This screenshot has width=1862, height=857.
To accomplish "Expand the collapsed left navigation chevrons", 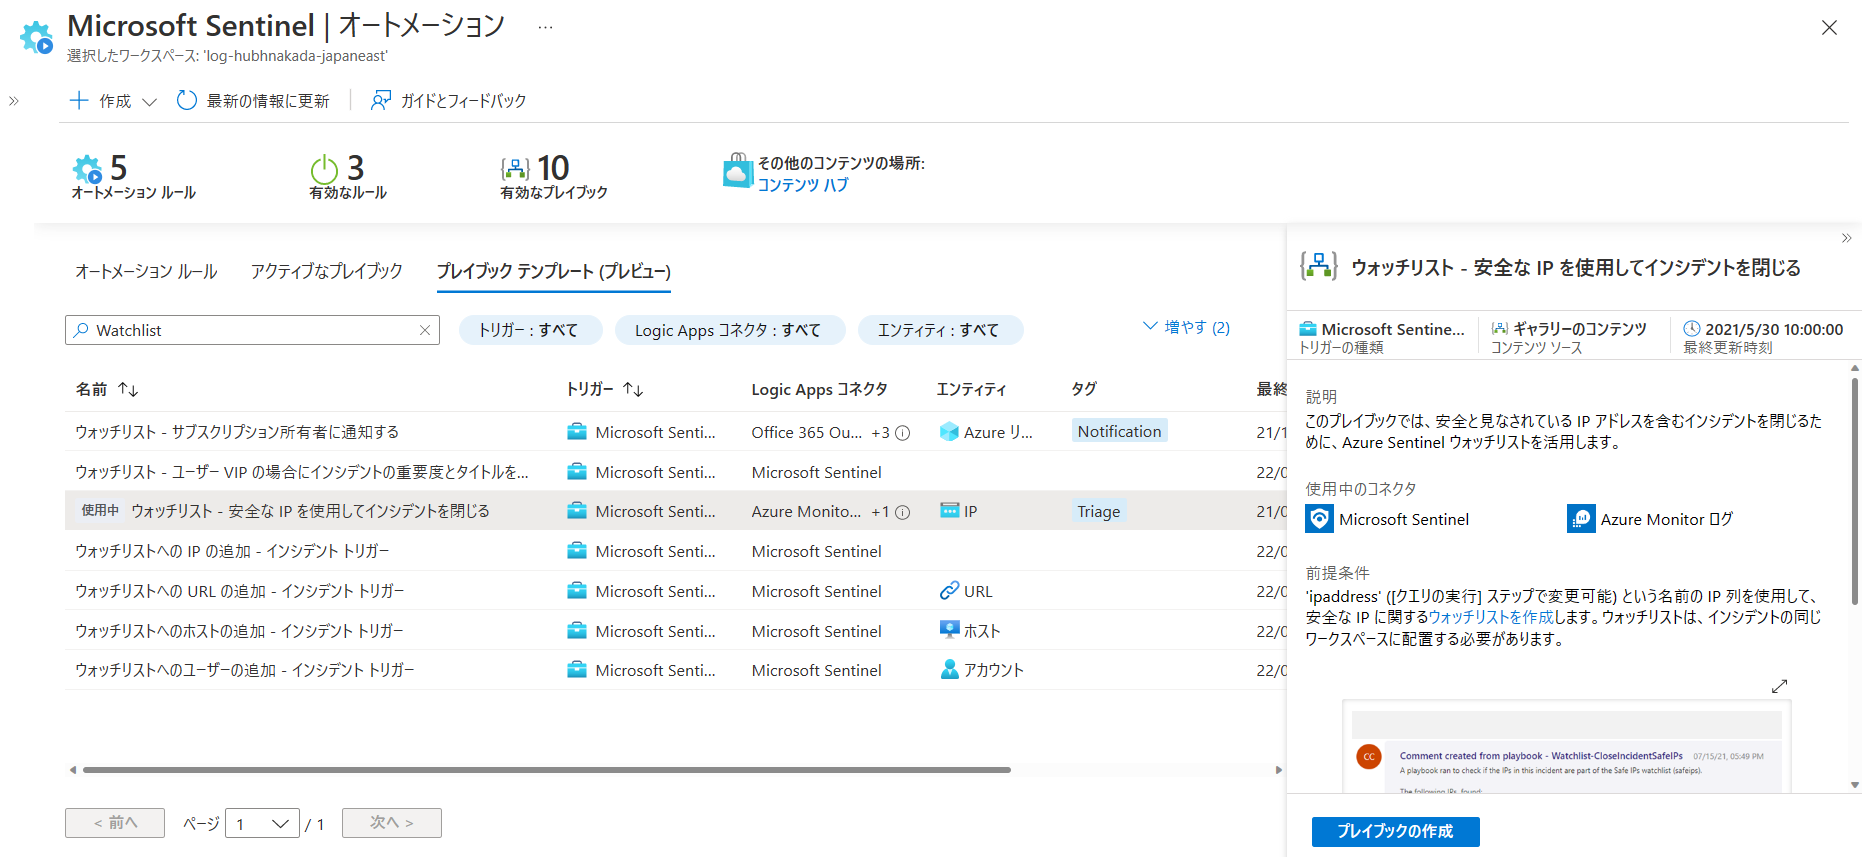I will [14, 101].
